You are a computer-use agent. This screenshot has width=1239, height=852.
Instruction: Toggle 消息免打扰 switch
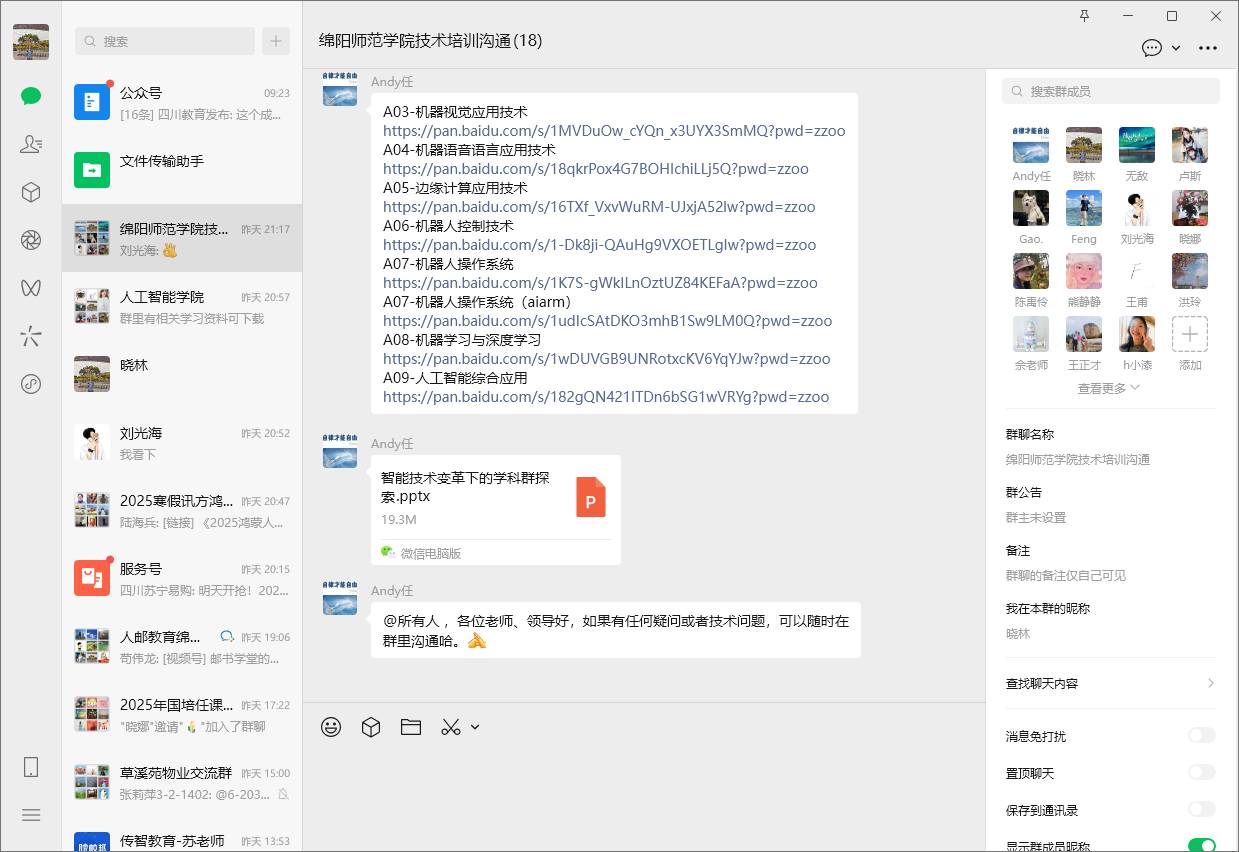tap(1201, 736)
